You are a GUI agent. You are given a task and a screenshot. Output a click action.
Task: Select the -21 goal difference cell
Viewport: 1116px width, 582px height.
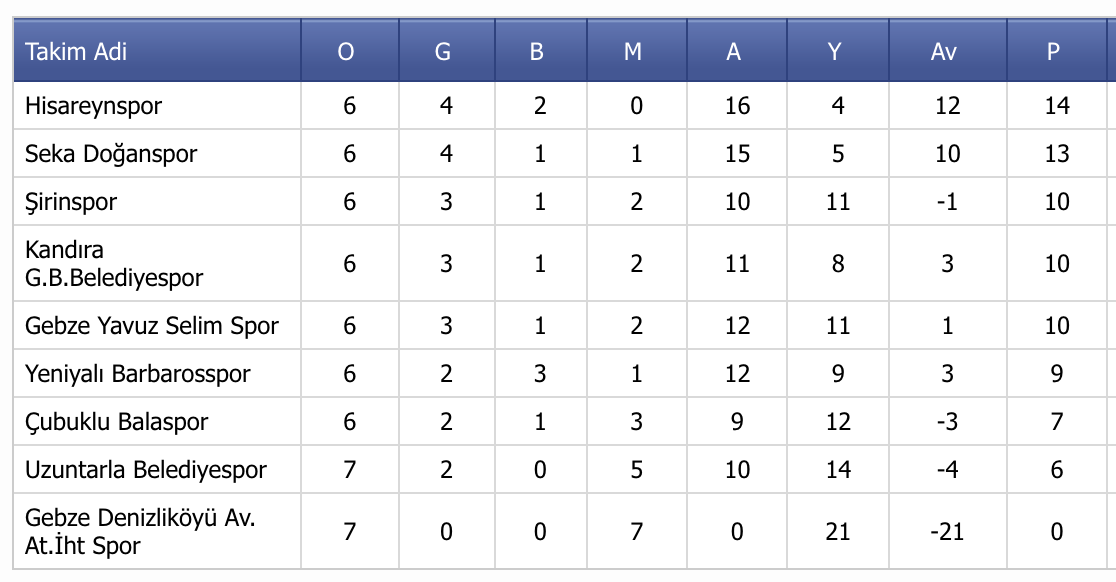[945, 532]
